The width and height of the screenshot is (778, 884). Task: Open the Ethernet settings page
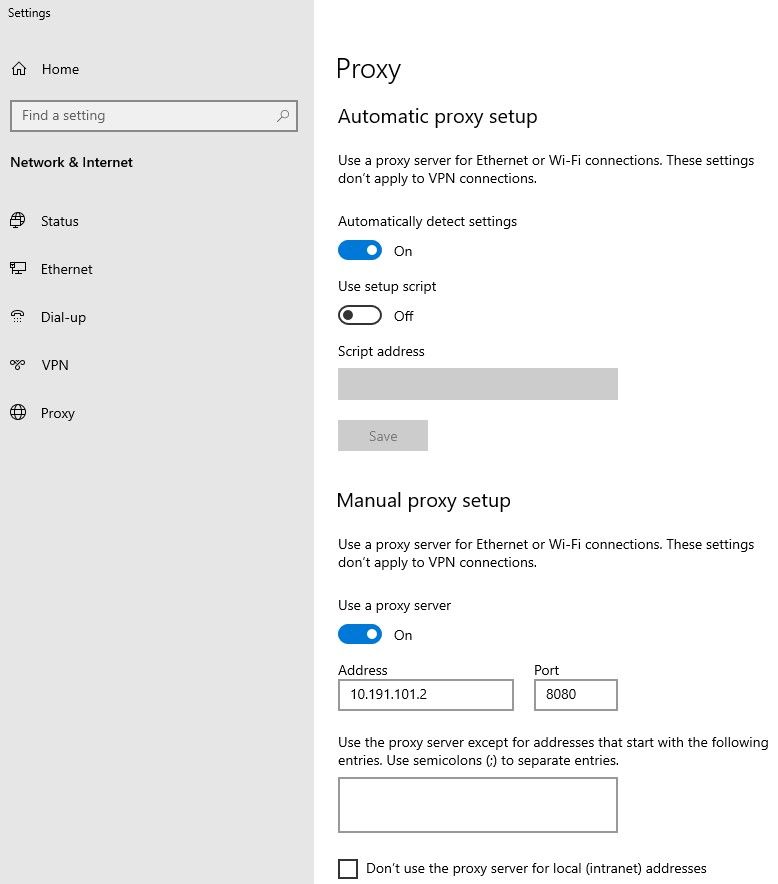[x=66, y=269]
